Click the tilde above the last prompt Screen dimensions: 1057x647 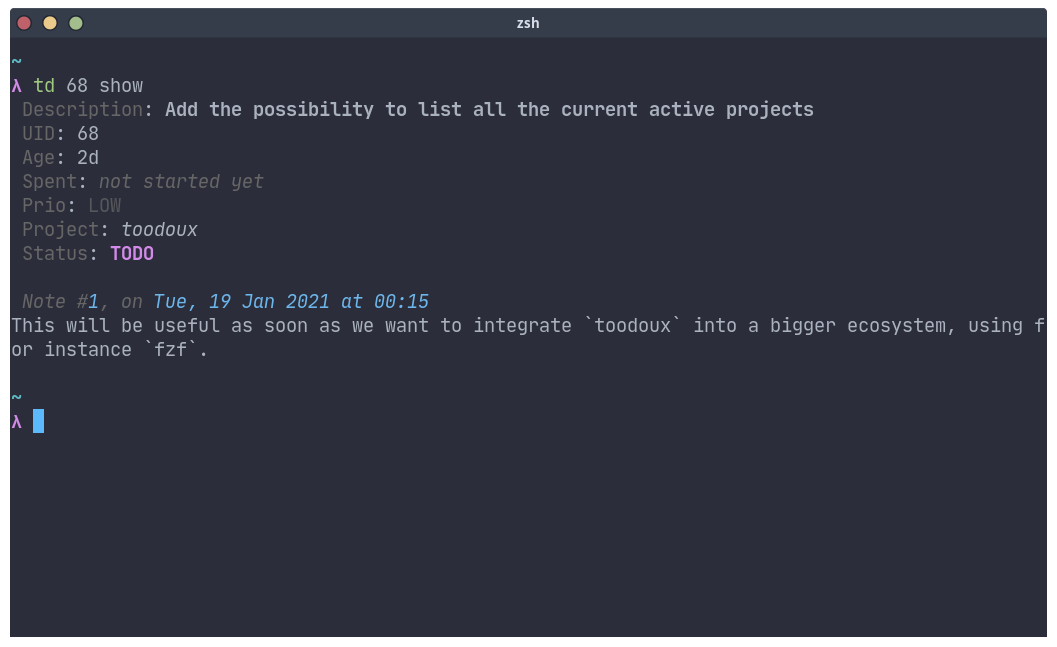17,397
